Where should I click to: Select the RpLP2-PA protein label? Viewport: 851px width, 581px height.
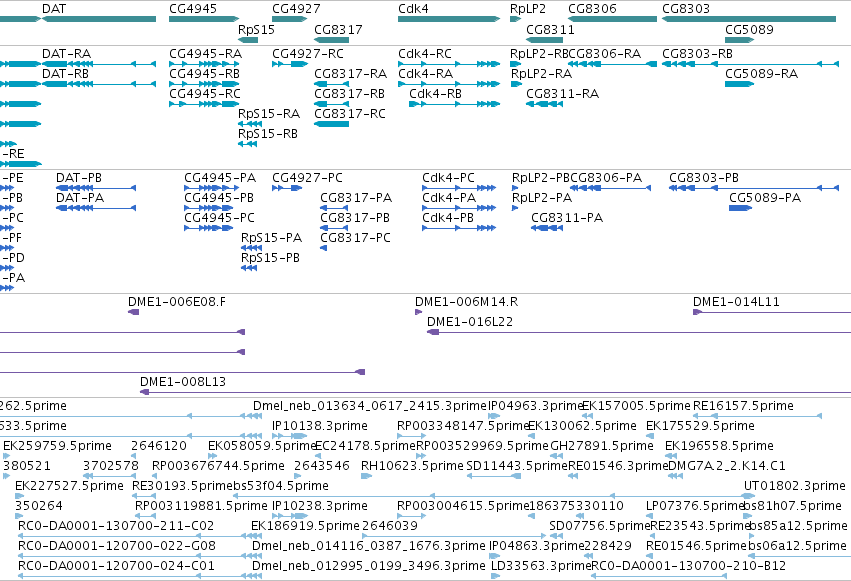pos(542,198)
